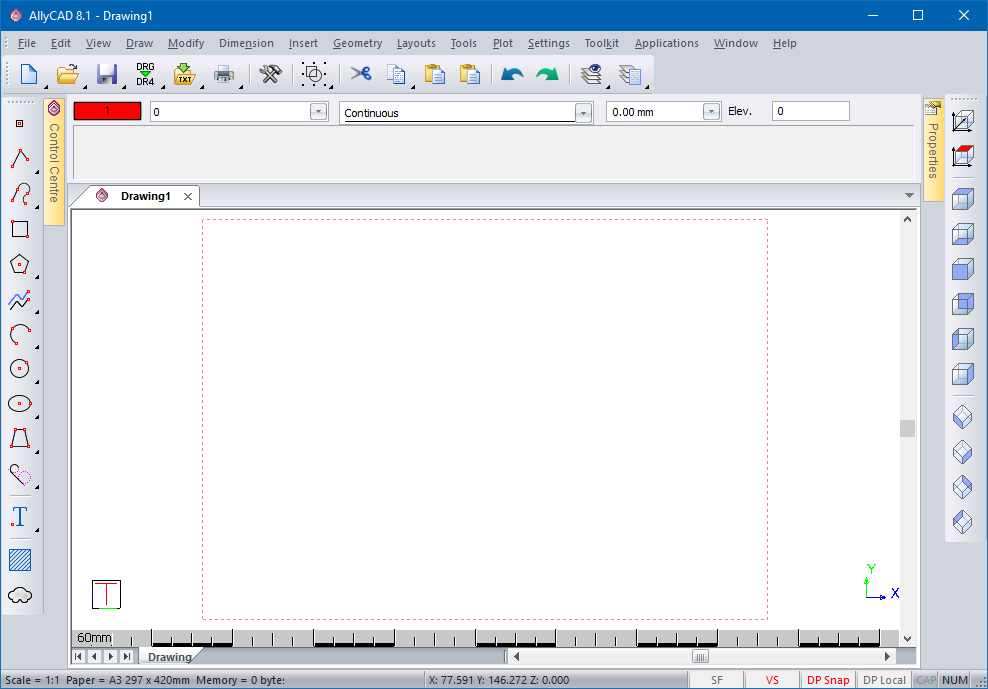Switch to the Drawing1 document tab
Screen dimensions: 988x689
145,196
